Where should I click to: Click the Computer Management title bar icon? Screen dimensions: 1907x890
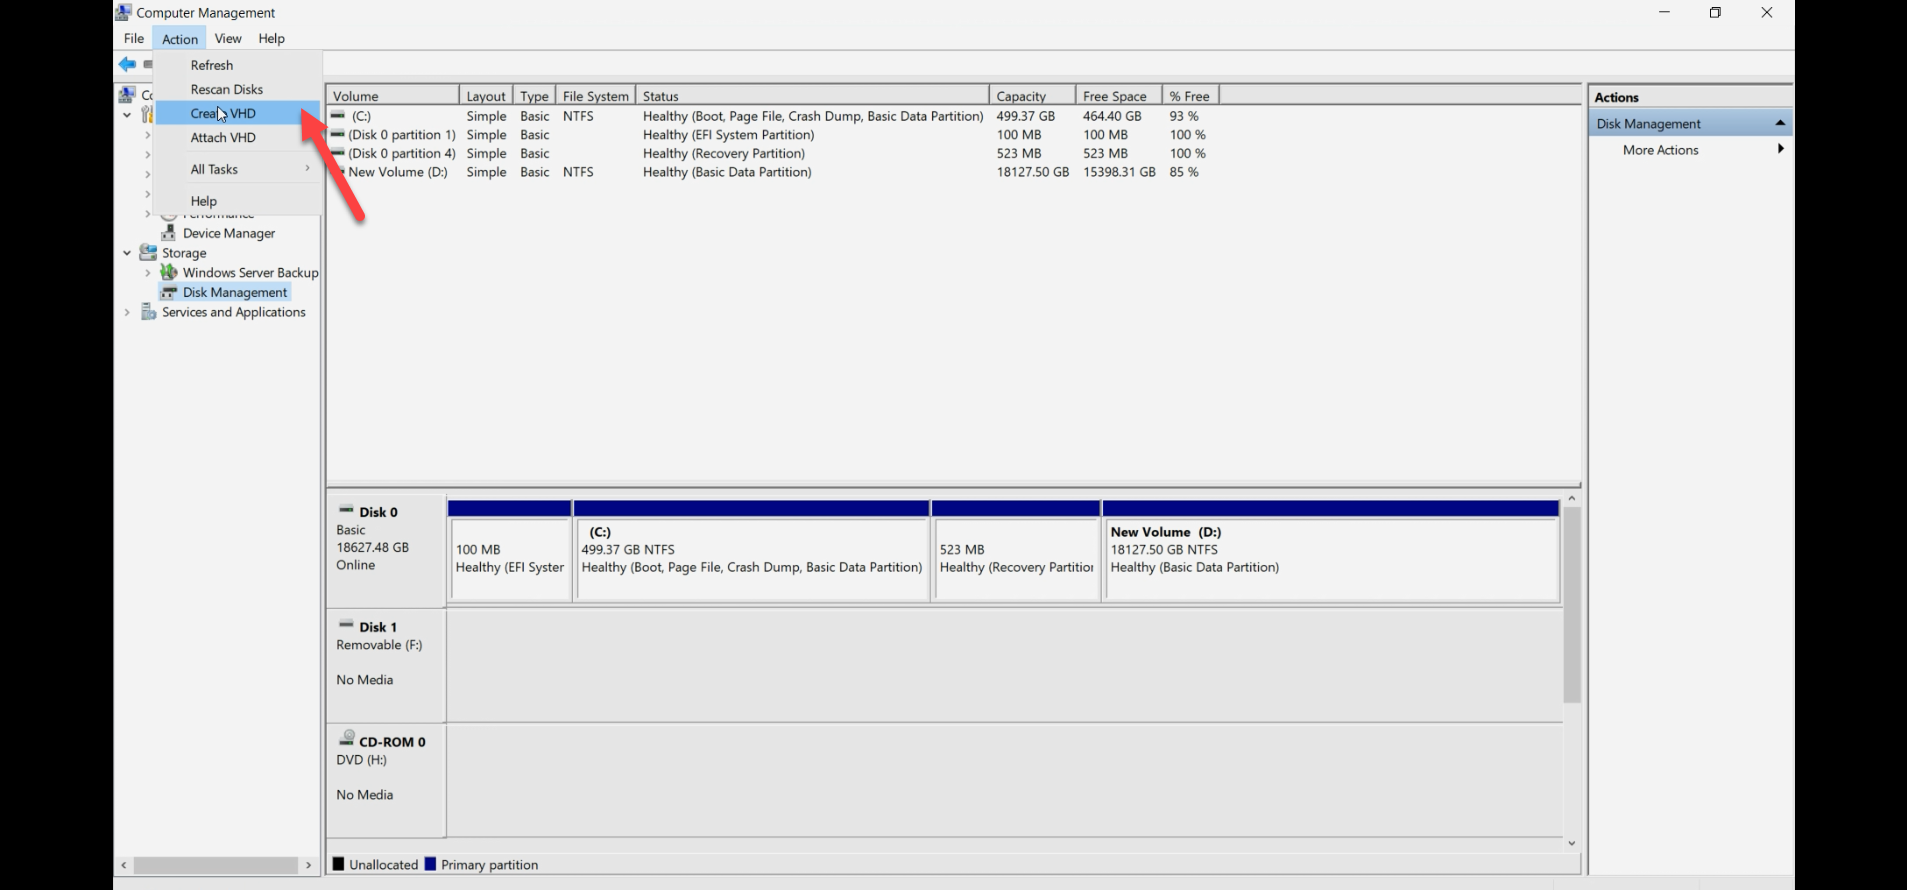click(123, 12)
